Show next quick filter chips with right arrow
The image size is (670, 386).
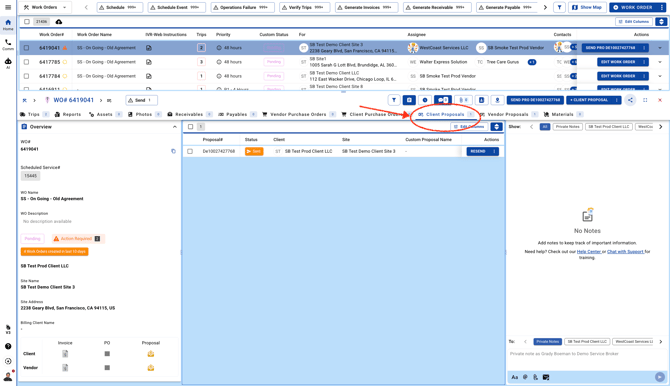[x=545, y=7]
